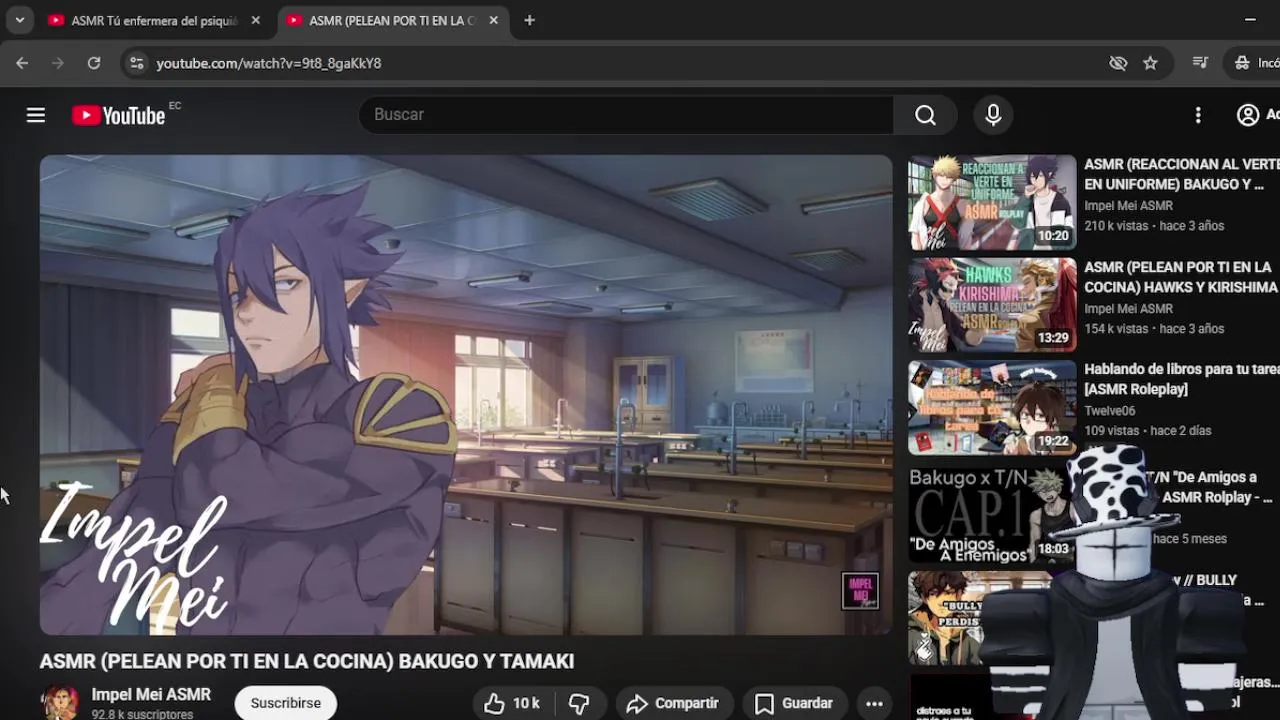Screen dimensions: 1280x720
Task: Open HAWKS Y KIRISHIMA video thumbnail
Action: [992, 305]
